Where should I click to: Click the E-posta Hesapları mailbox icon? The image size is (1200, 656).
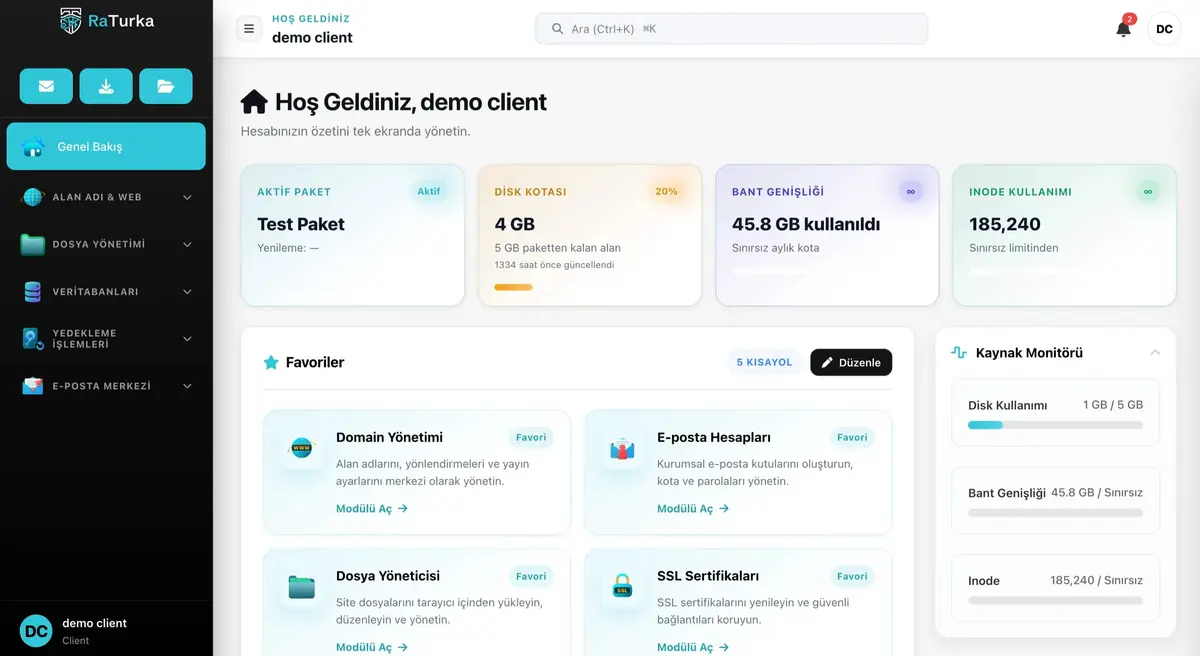click(622, 449)
